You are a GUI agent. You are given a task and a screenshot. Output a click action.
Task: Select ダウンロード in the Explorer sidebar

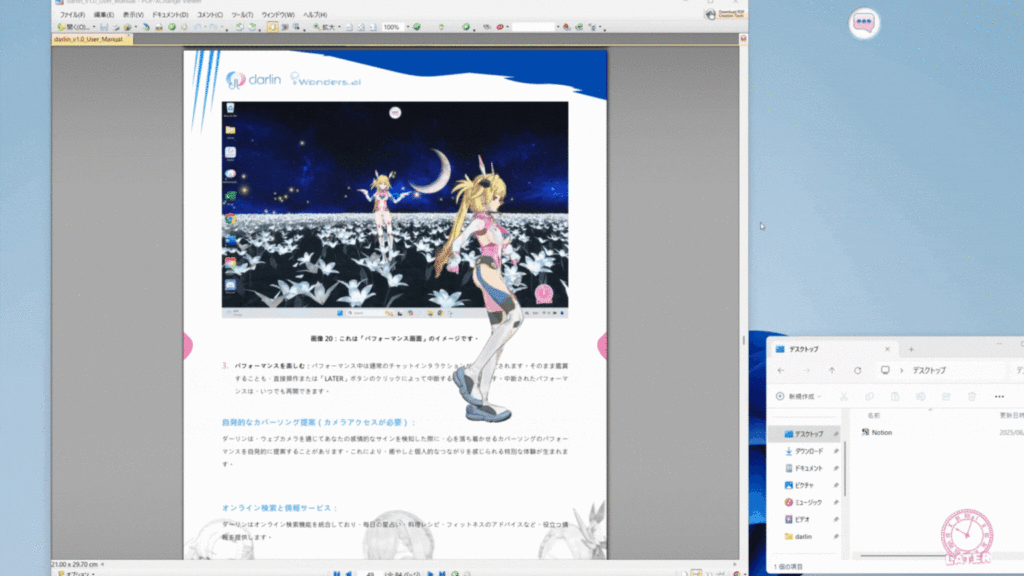tap(804, 451)
